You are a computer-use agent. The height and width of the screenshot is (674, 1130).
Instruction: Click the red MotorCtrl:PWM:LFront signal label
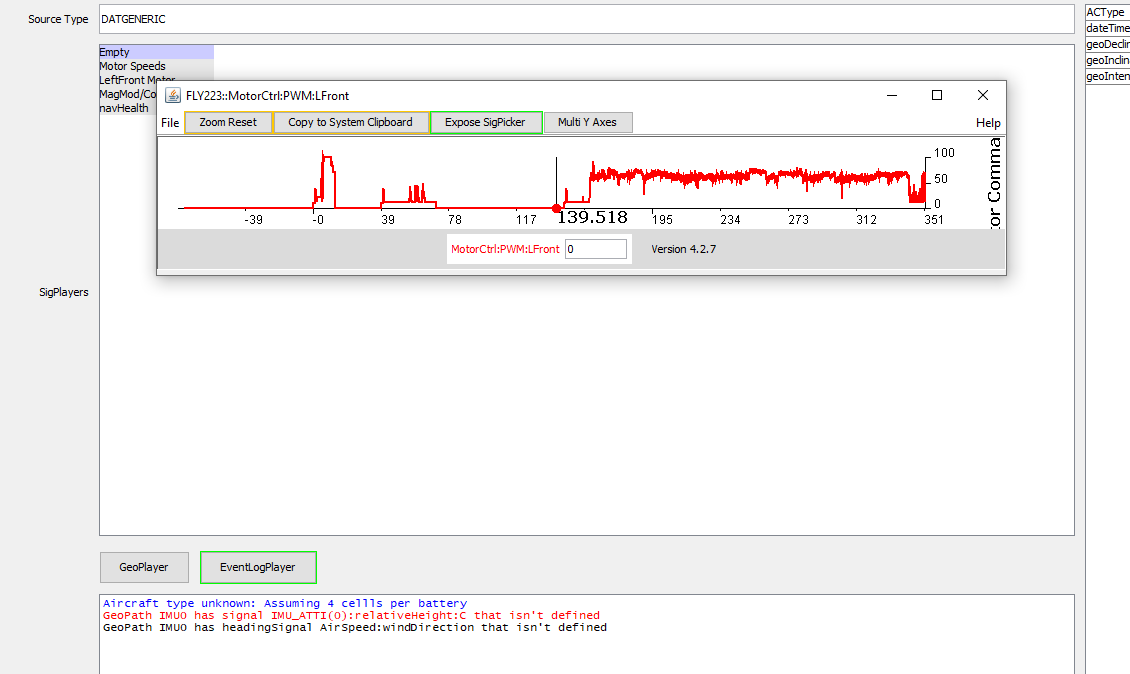pos(505,249)
